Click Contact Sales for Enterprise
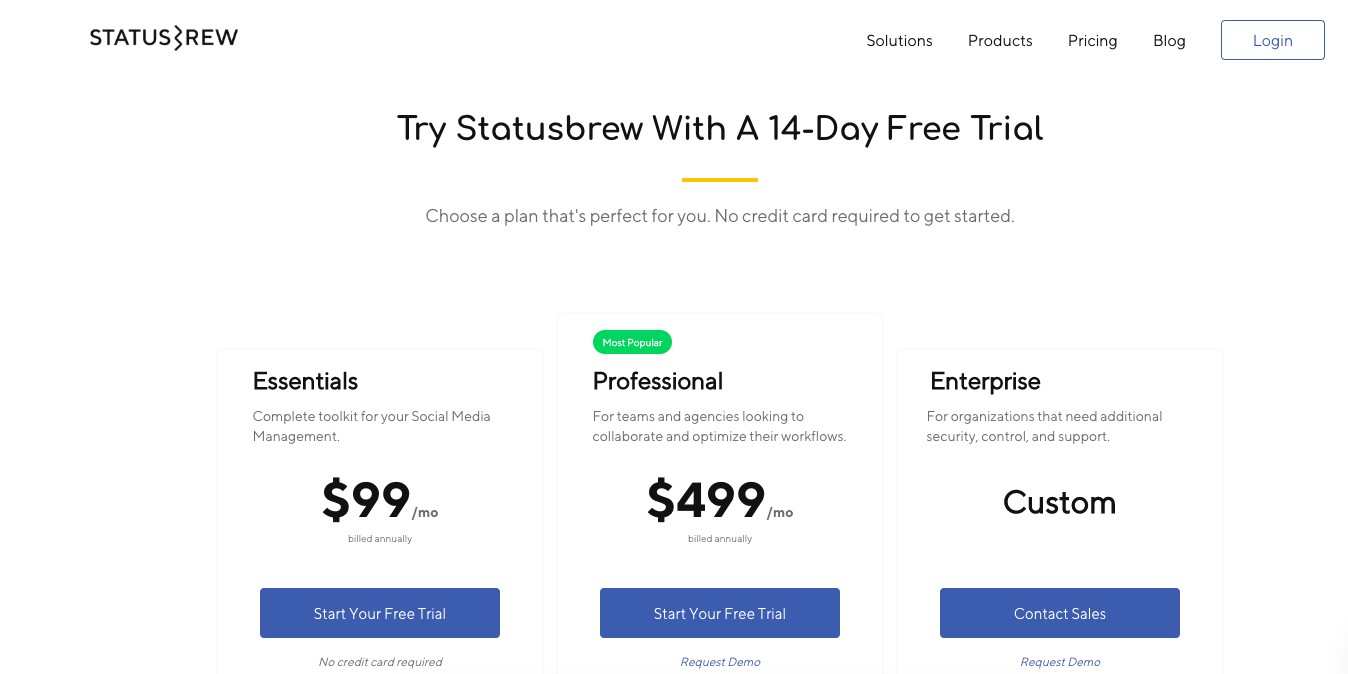 [x=1059, y=613]
